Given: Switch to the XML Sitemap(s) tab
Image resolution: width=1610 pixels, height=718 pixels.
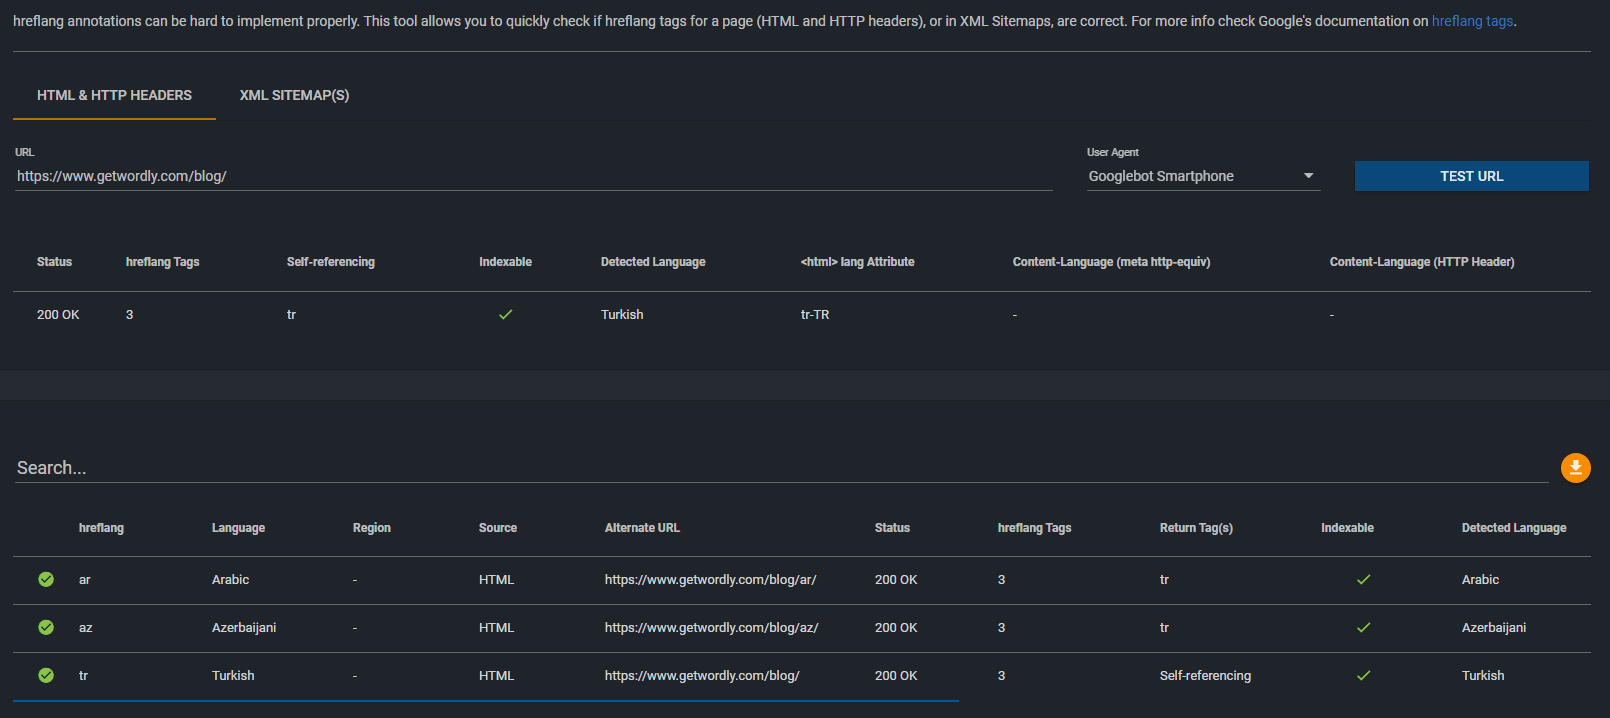Looking at the screenshot, I should point(294,95).
